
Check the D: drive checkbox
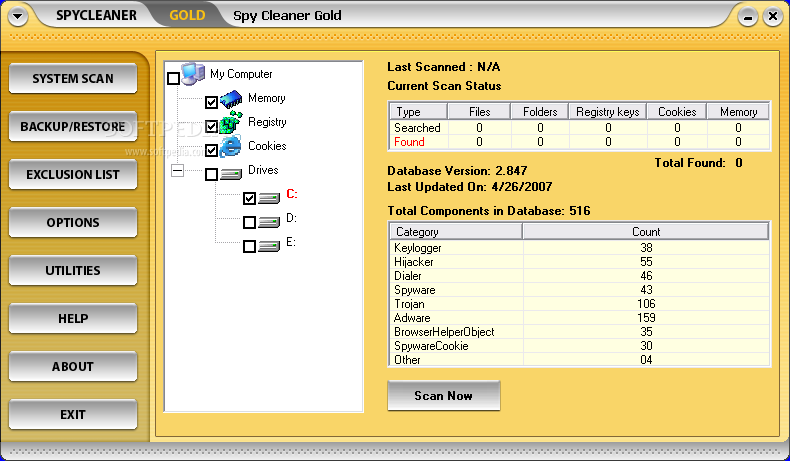coord(249,222)
